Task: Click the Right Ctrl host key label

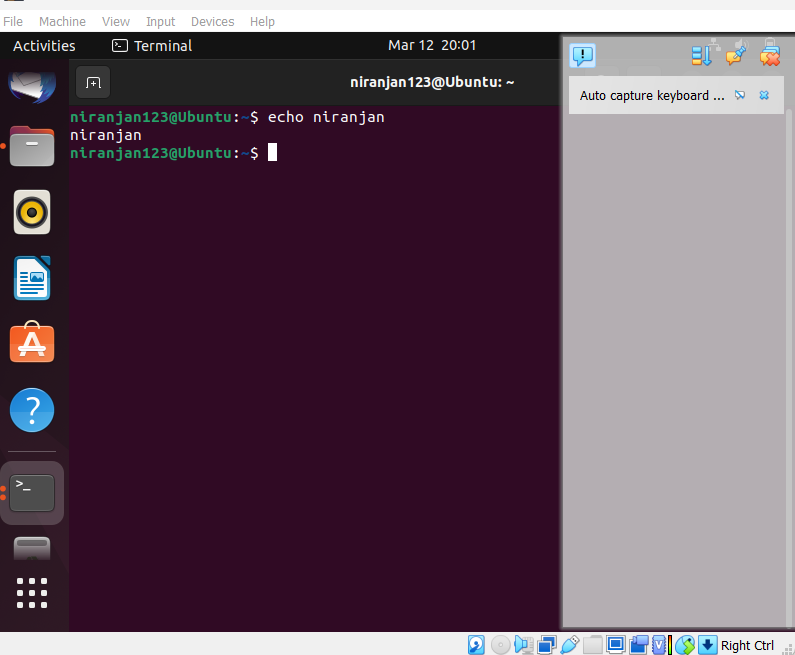Action: coord(747,645)
